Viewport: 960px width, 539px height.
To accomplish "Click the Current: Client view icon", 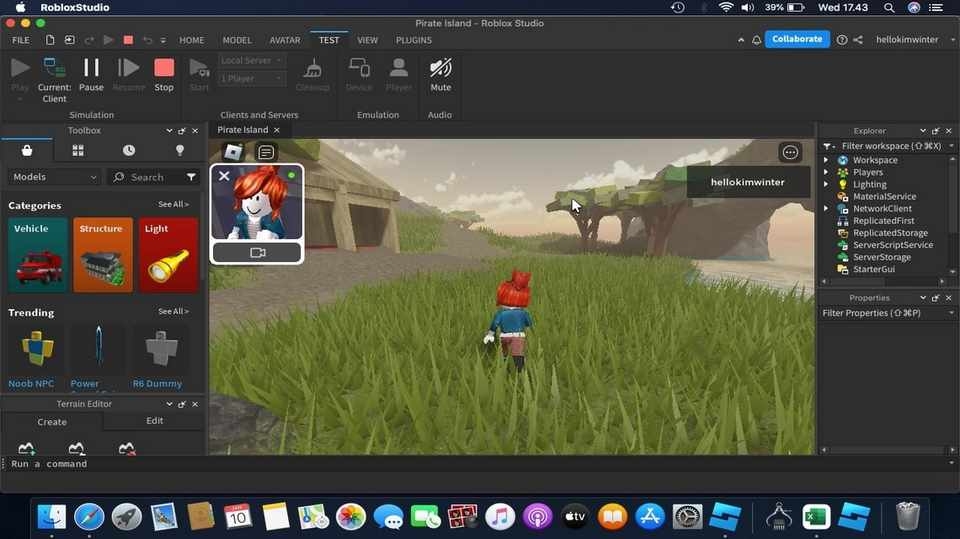I will pyautogui.click(x=54, y=69).
